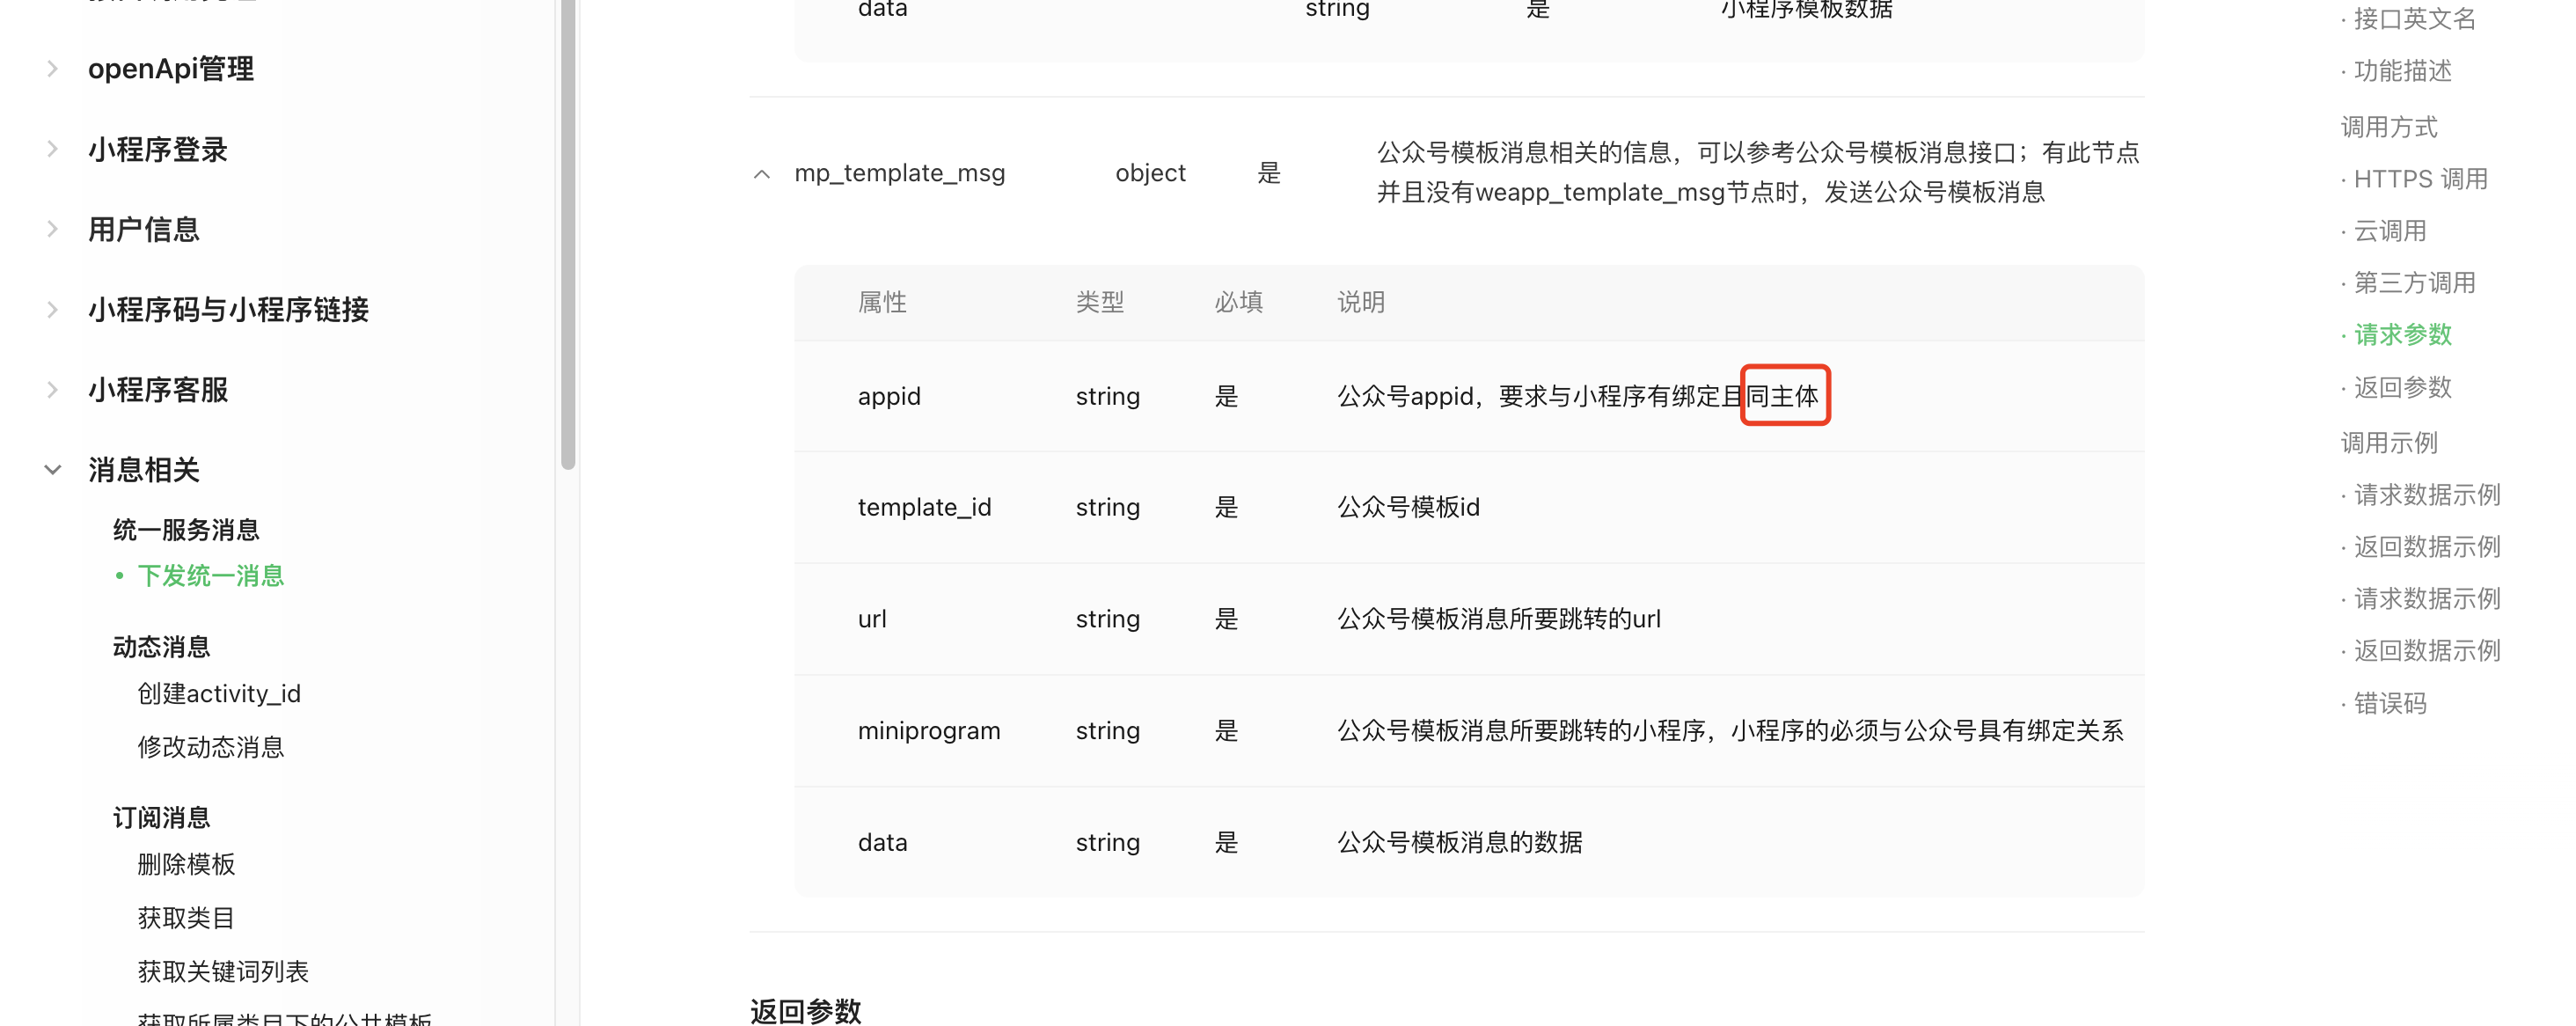Go to 云调用 anchor link
Image resolution: width=2576 pixels, height=1026 pixels.
[x=2389, y=231]
